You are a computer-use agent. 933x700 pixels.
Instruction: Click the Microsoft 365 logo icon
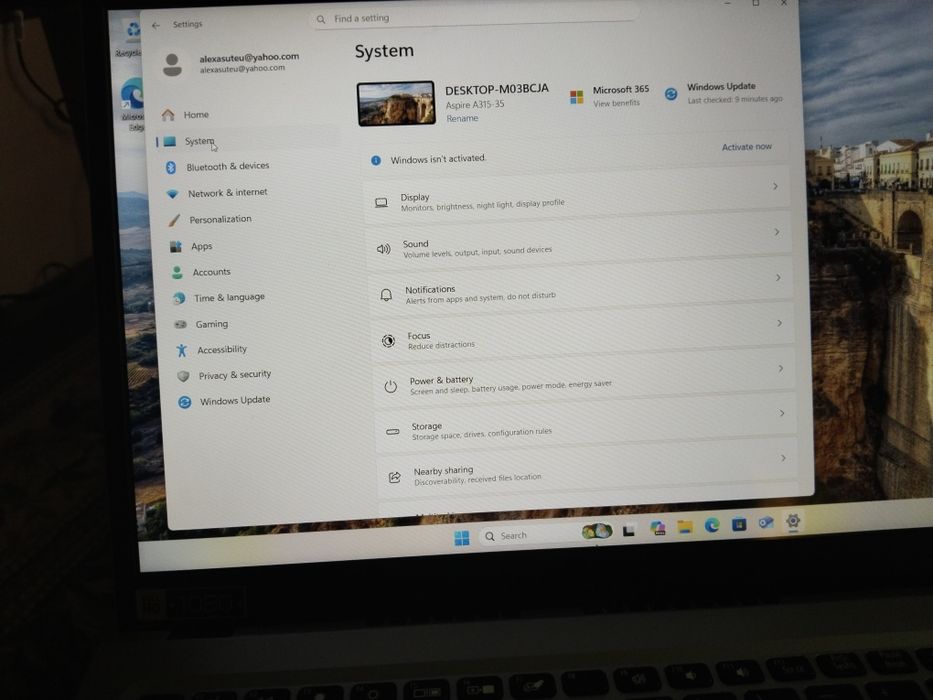(x=577, y=97)
